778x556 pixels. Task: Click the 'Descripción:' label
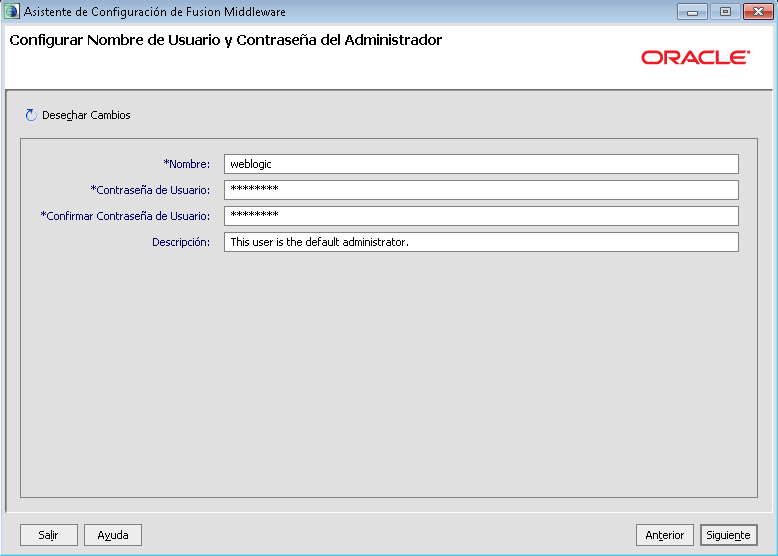click(181, 242)
